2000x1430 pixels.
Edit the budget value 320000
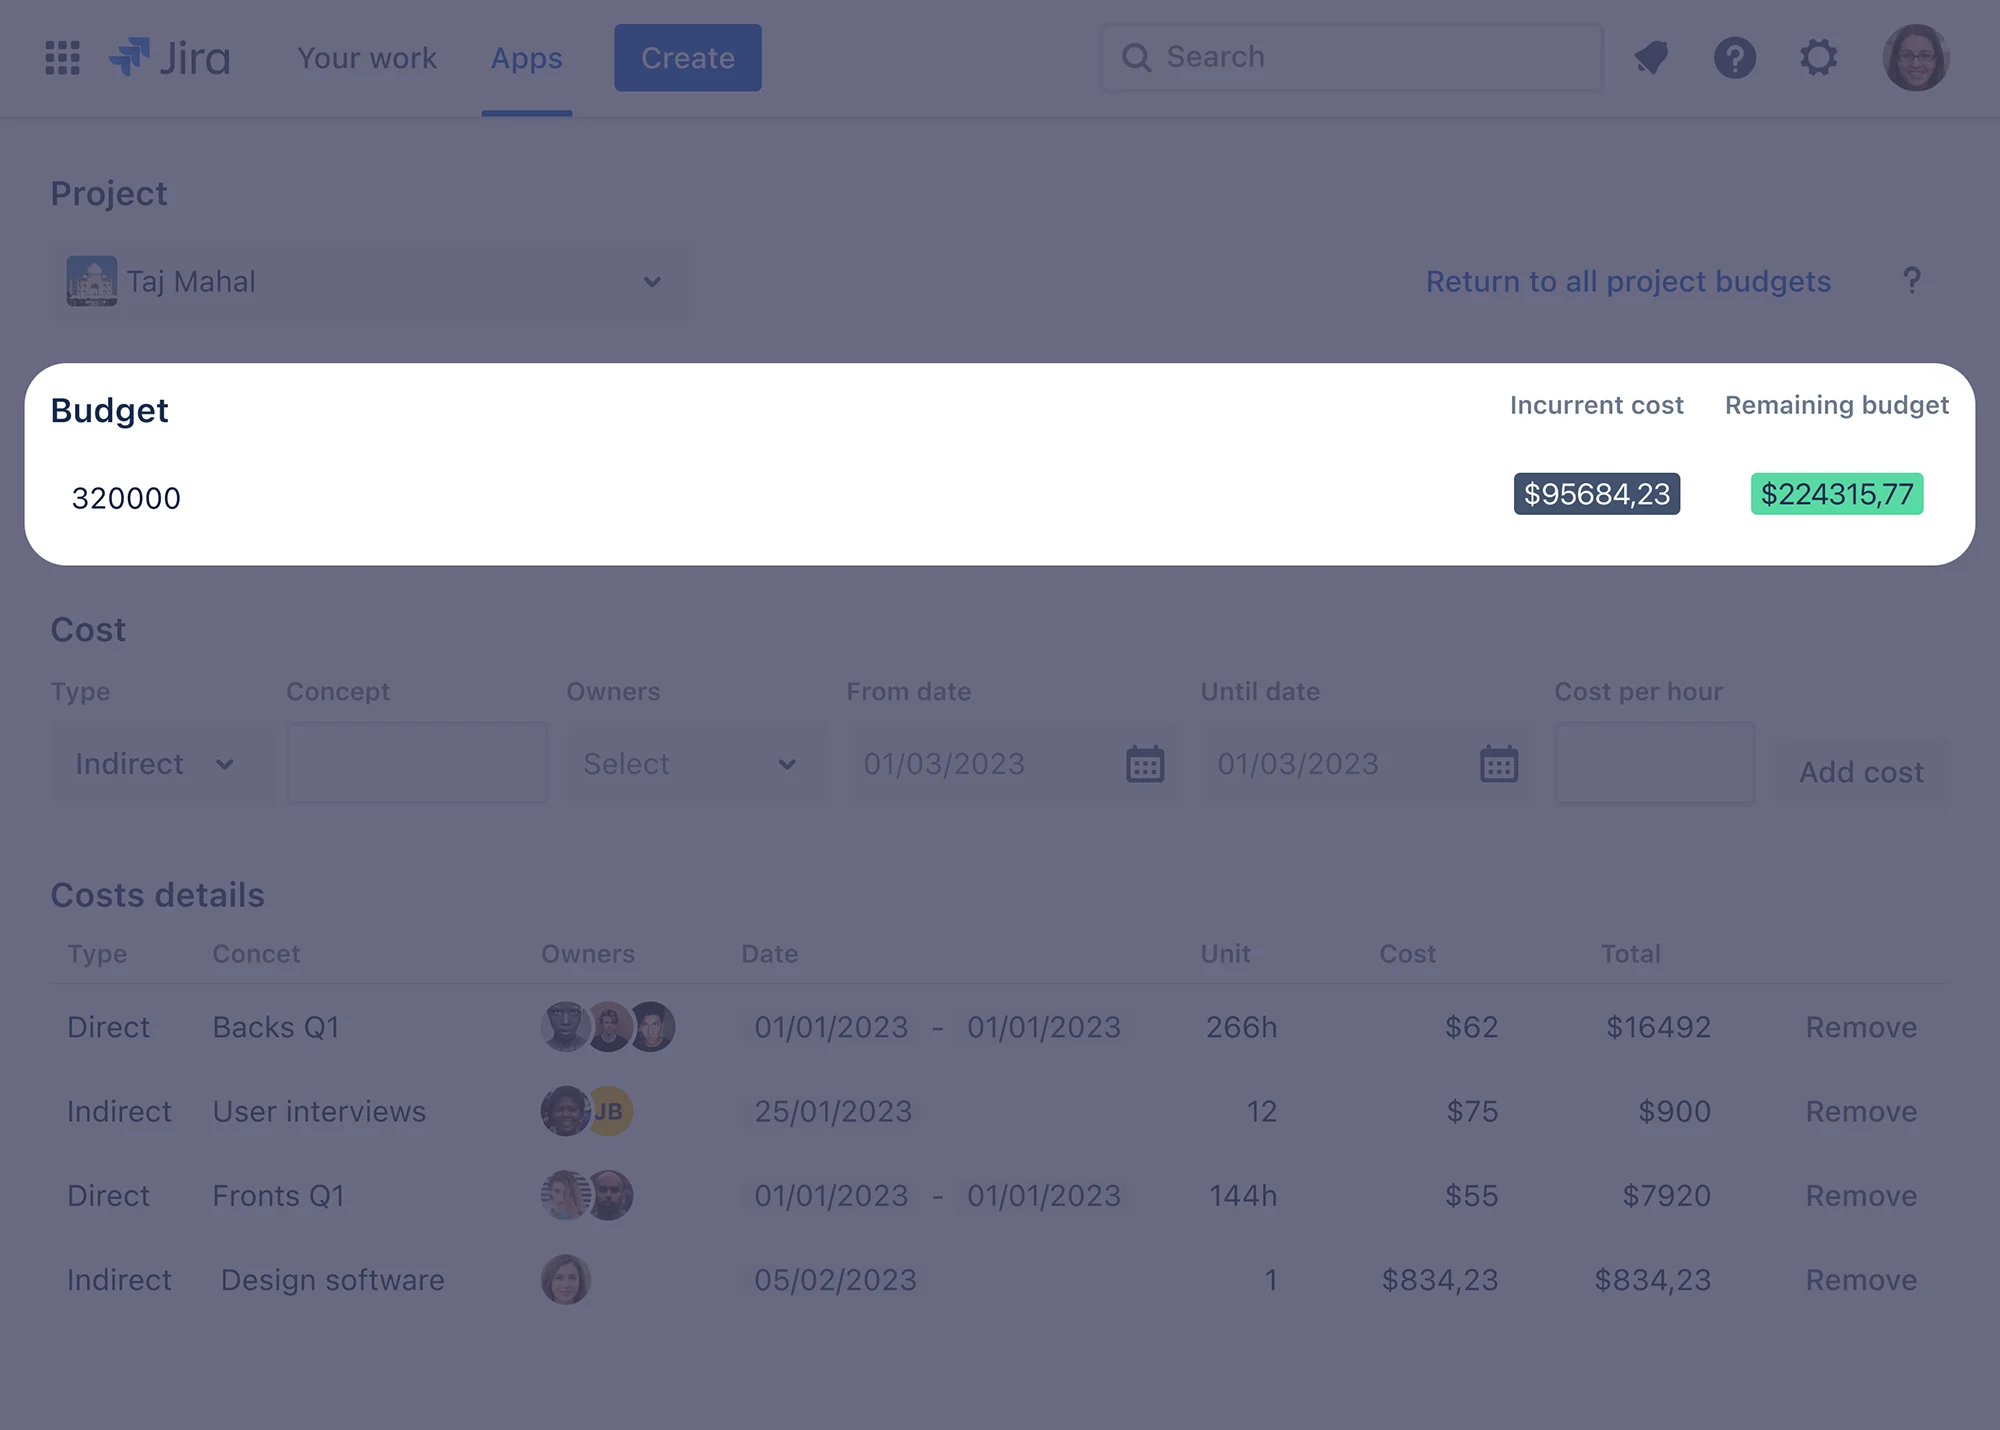click(126, 498)
